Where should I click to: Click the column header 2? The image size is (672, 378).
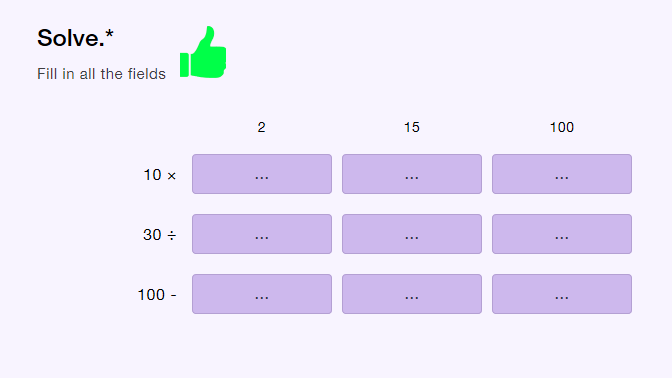pos(261,127)
